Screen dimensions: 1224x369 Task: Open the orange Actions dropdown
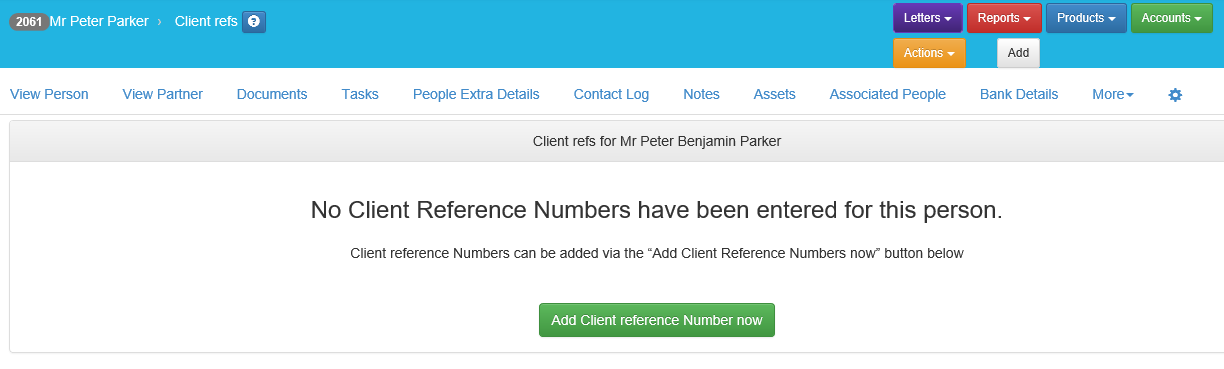tap(929, 53)
